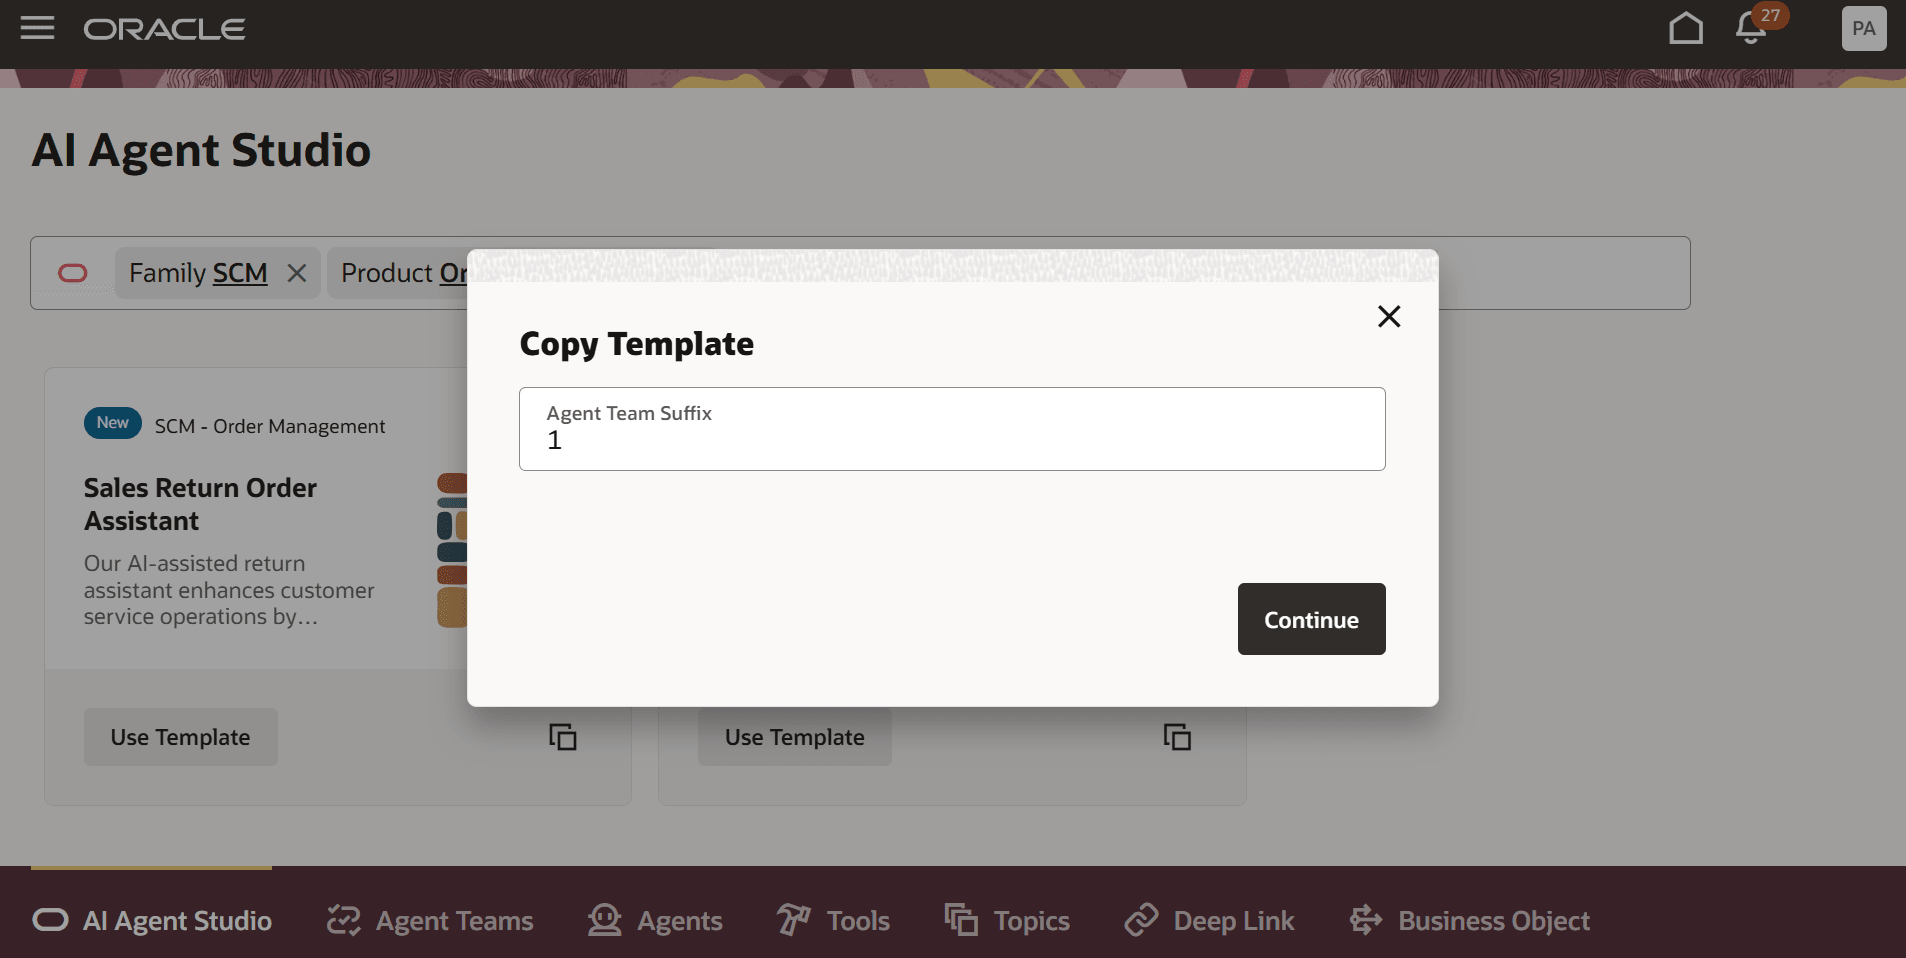Select the Agent Teams icon in bottom bar
The height and width of the screenshot is (958, 1906).
(341, 920)
